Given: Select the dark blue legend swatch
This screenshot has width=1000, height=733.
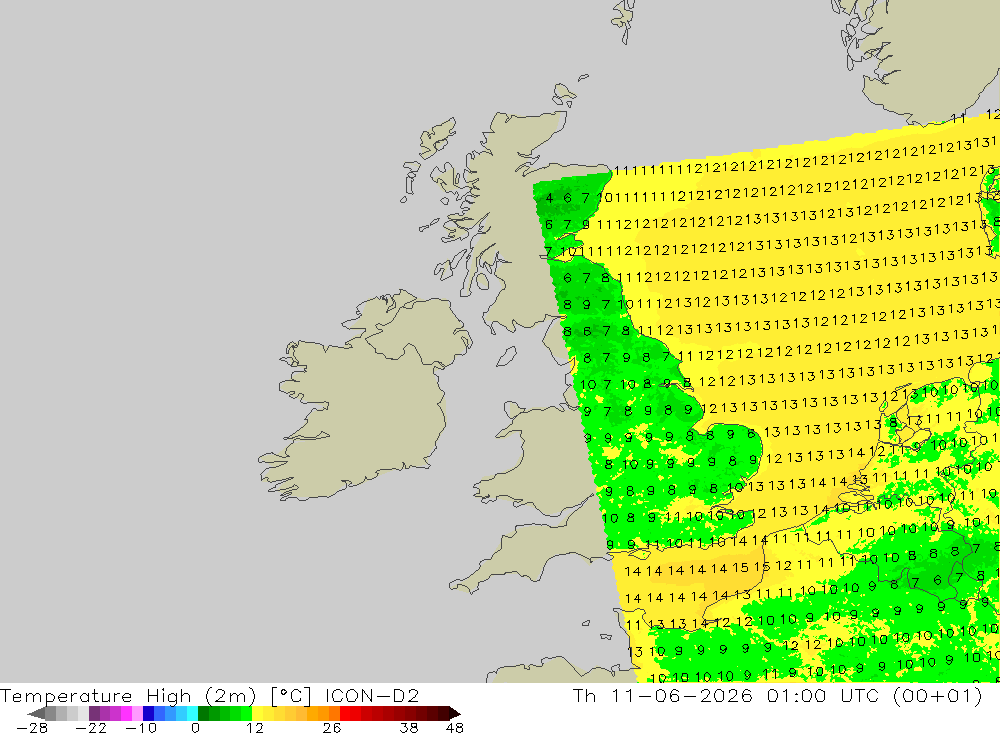Looking at the screenshot, I should (149, 713).
